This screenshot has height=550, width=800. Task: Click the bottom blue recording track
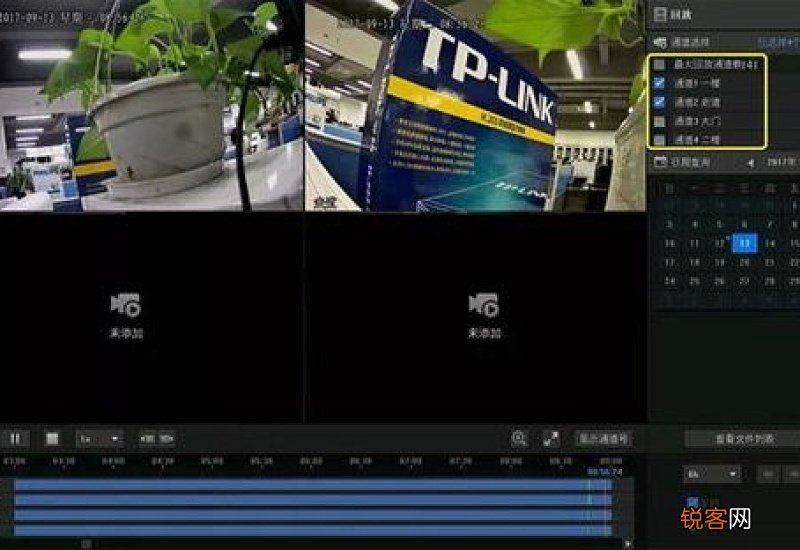tap(313, 531)
